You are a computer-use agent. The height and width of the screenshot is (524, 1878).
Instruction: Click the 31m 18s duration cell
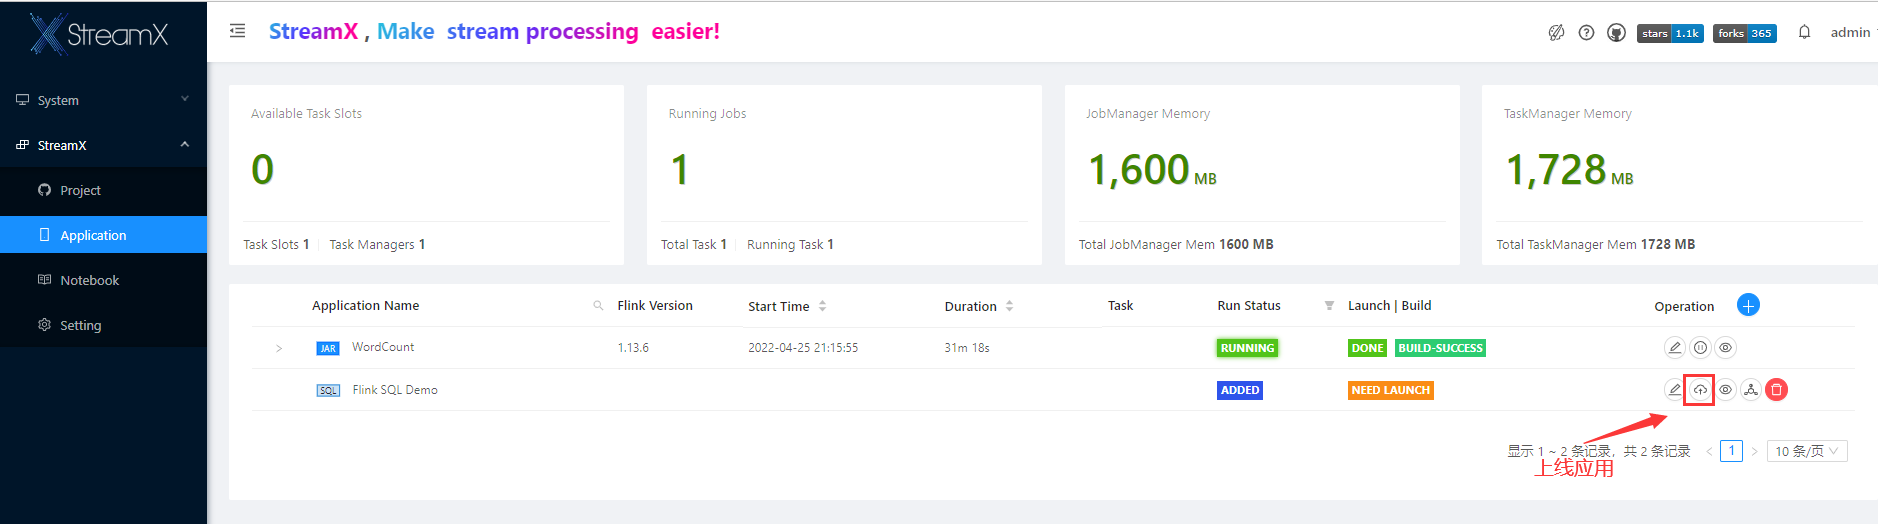tap(967, 348)
